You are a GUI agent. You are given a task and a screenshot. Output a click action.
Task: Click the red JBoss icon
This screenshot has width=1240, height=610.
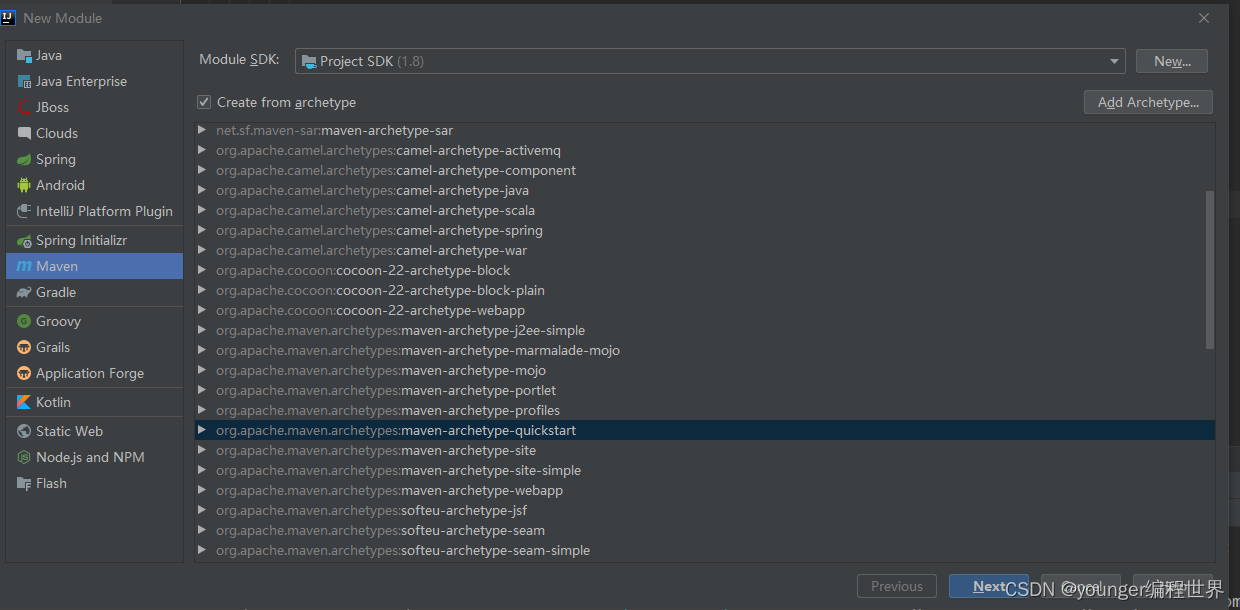25,107
